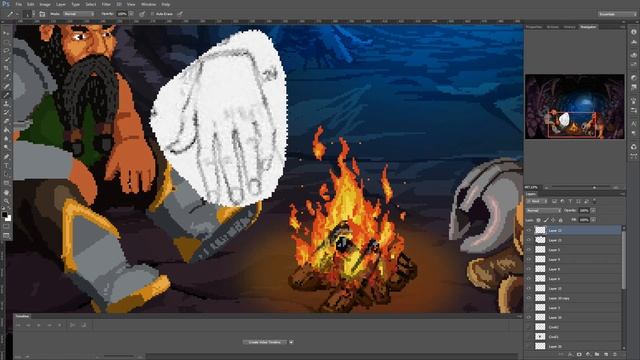Open the Opacity slider arrow in options bar

(x=131, y=14)
